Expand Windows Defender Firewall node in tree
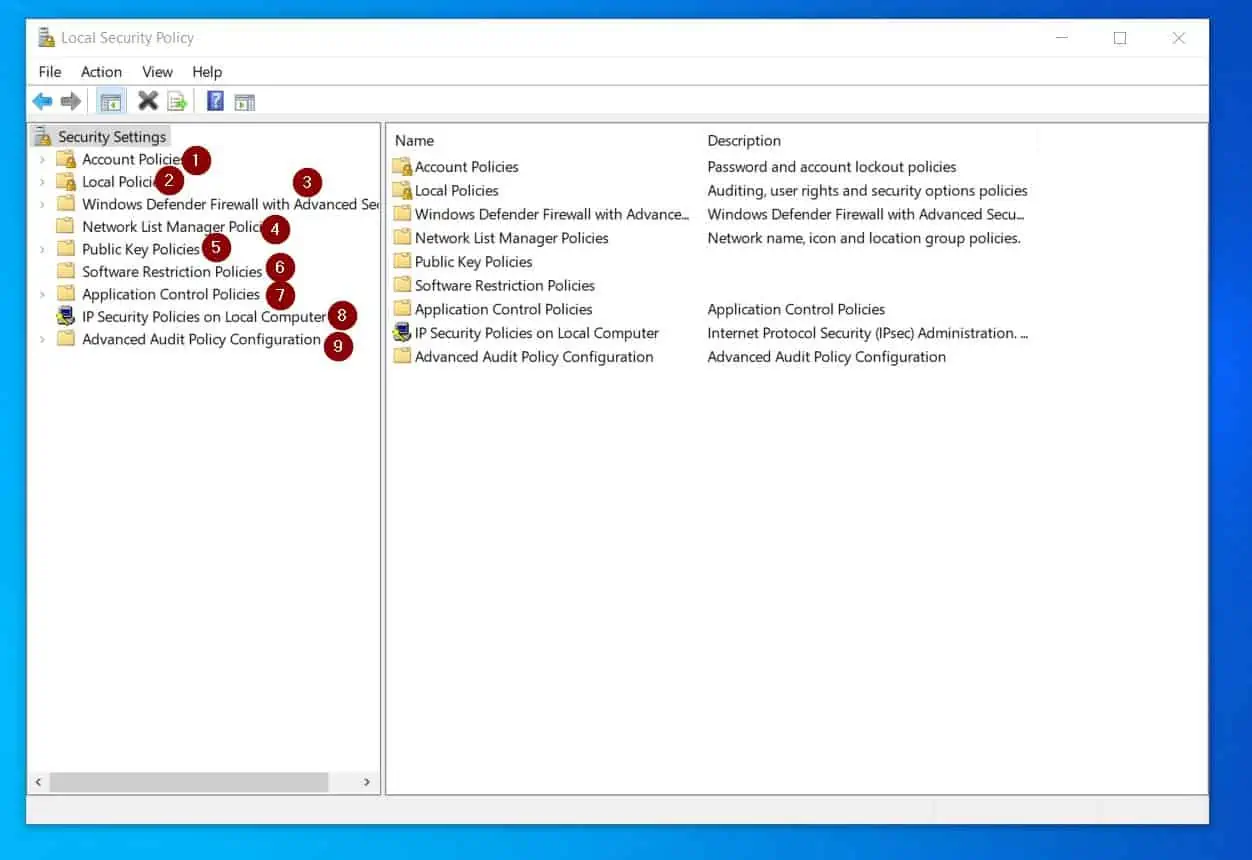Viewport: 1252px width, 860px height. pyautogui.click(x=41, y=205)
